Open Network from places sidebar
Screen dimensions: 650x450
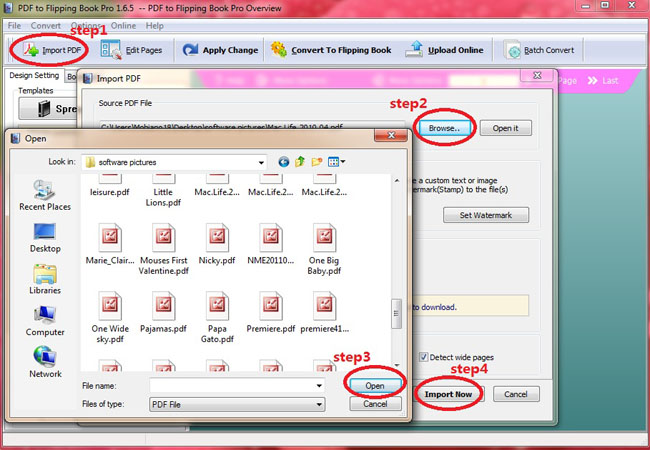pyautogui.click(x=45, y=363)
